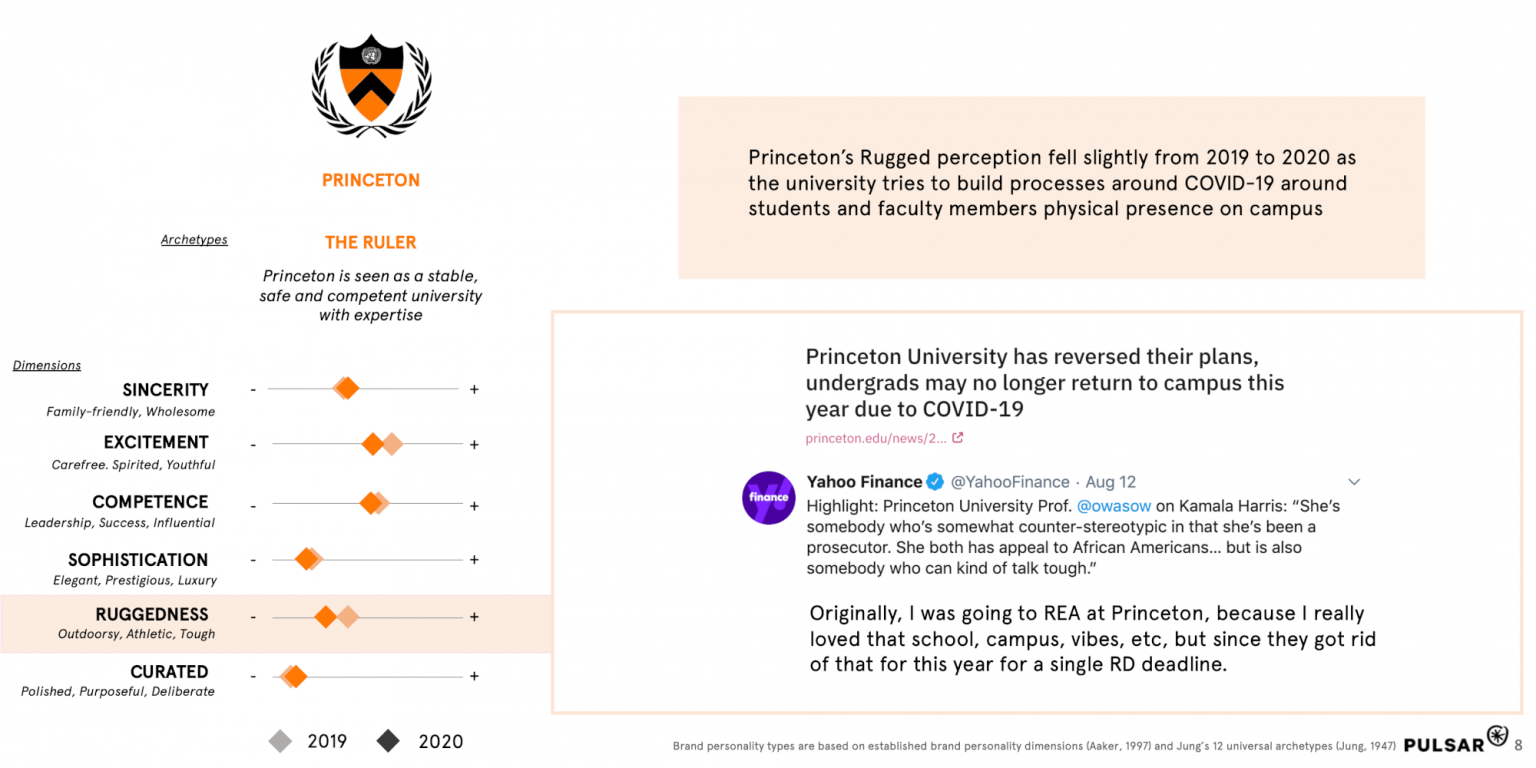Click the @YahooFinance handle

coord(1009,482)
